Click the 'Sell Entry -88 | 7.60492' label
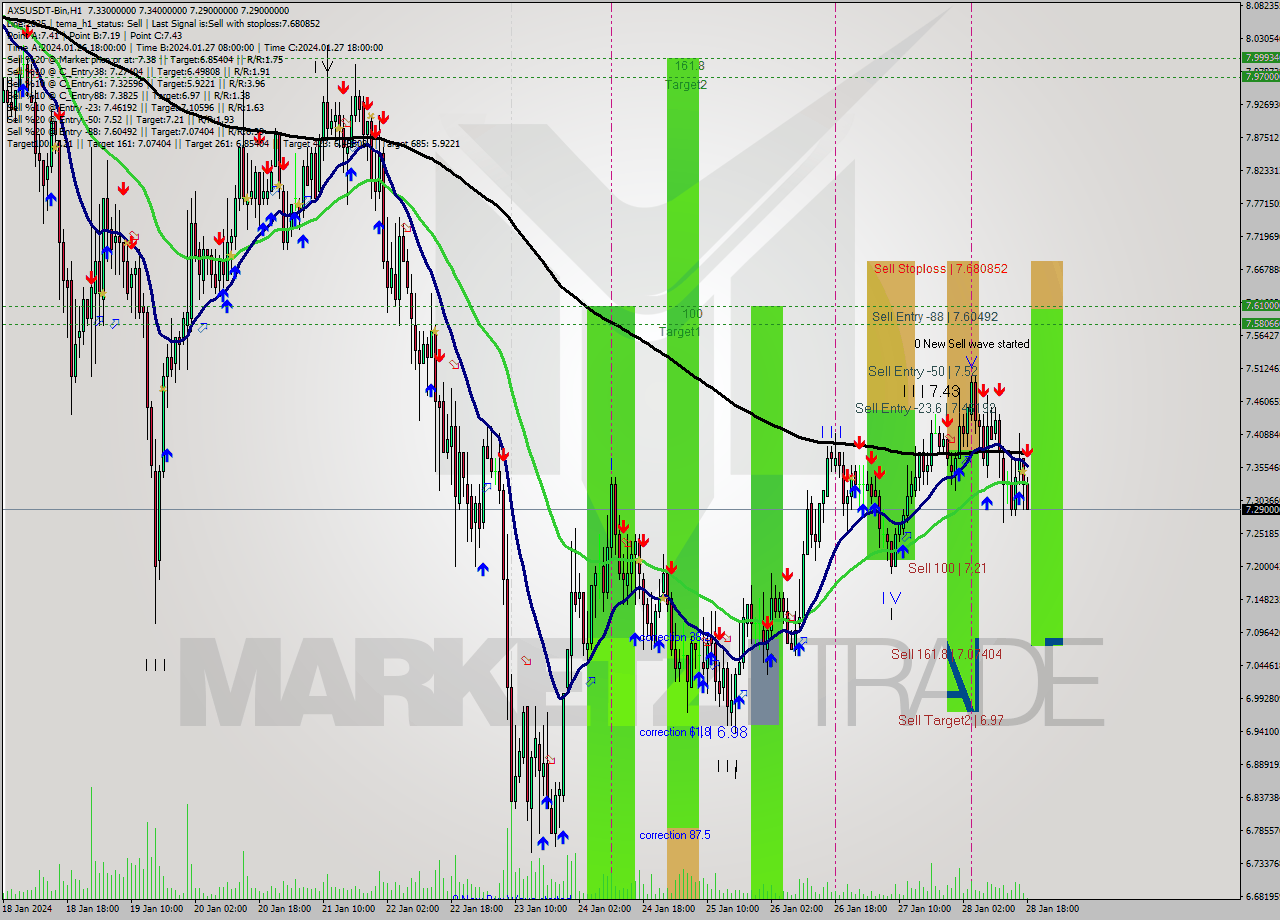 tap(935, 317)
